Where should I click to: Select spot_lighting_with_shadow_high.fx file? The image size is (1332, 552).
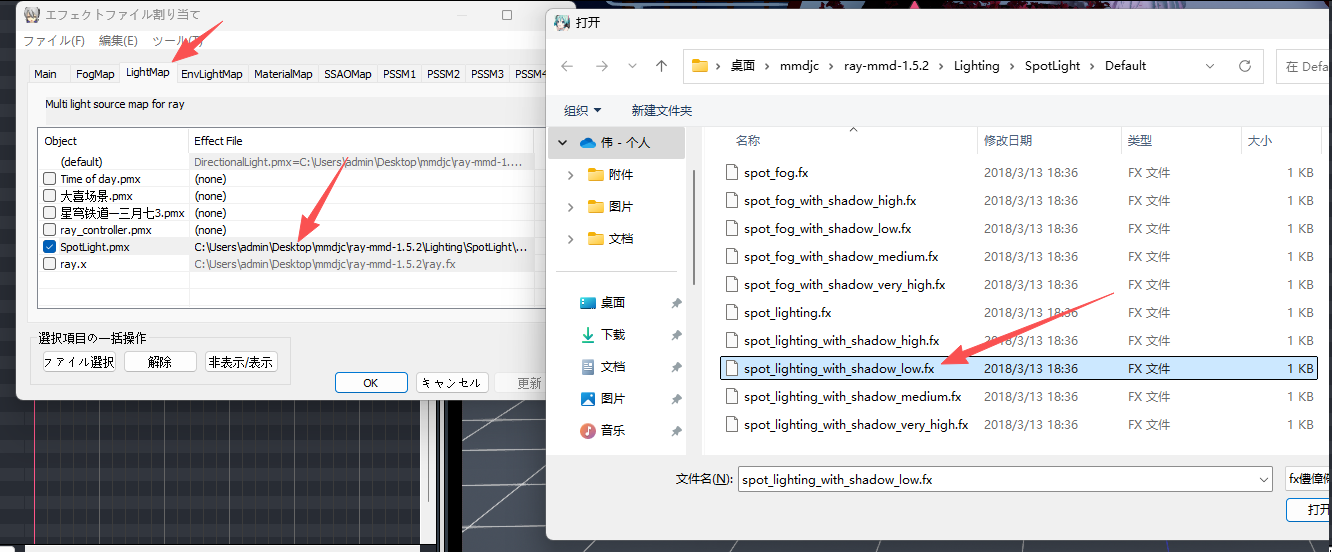coord(842,341)
